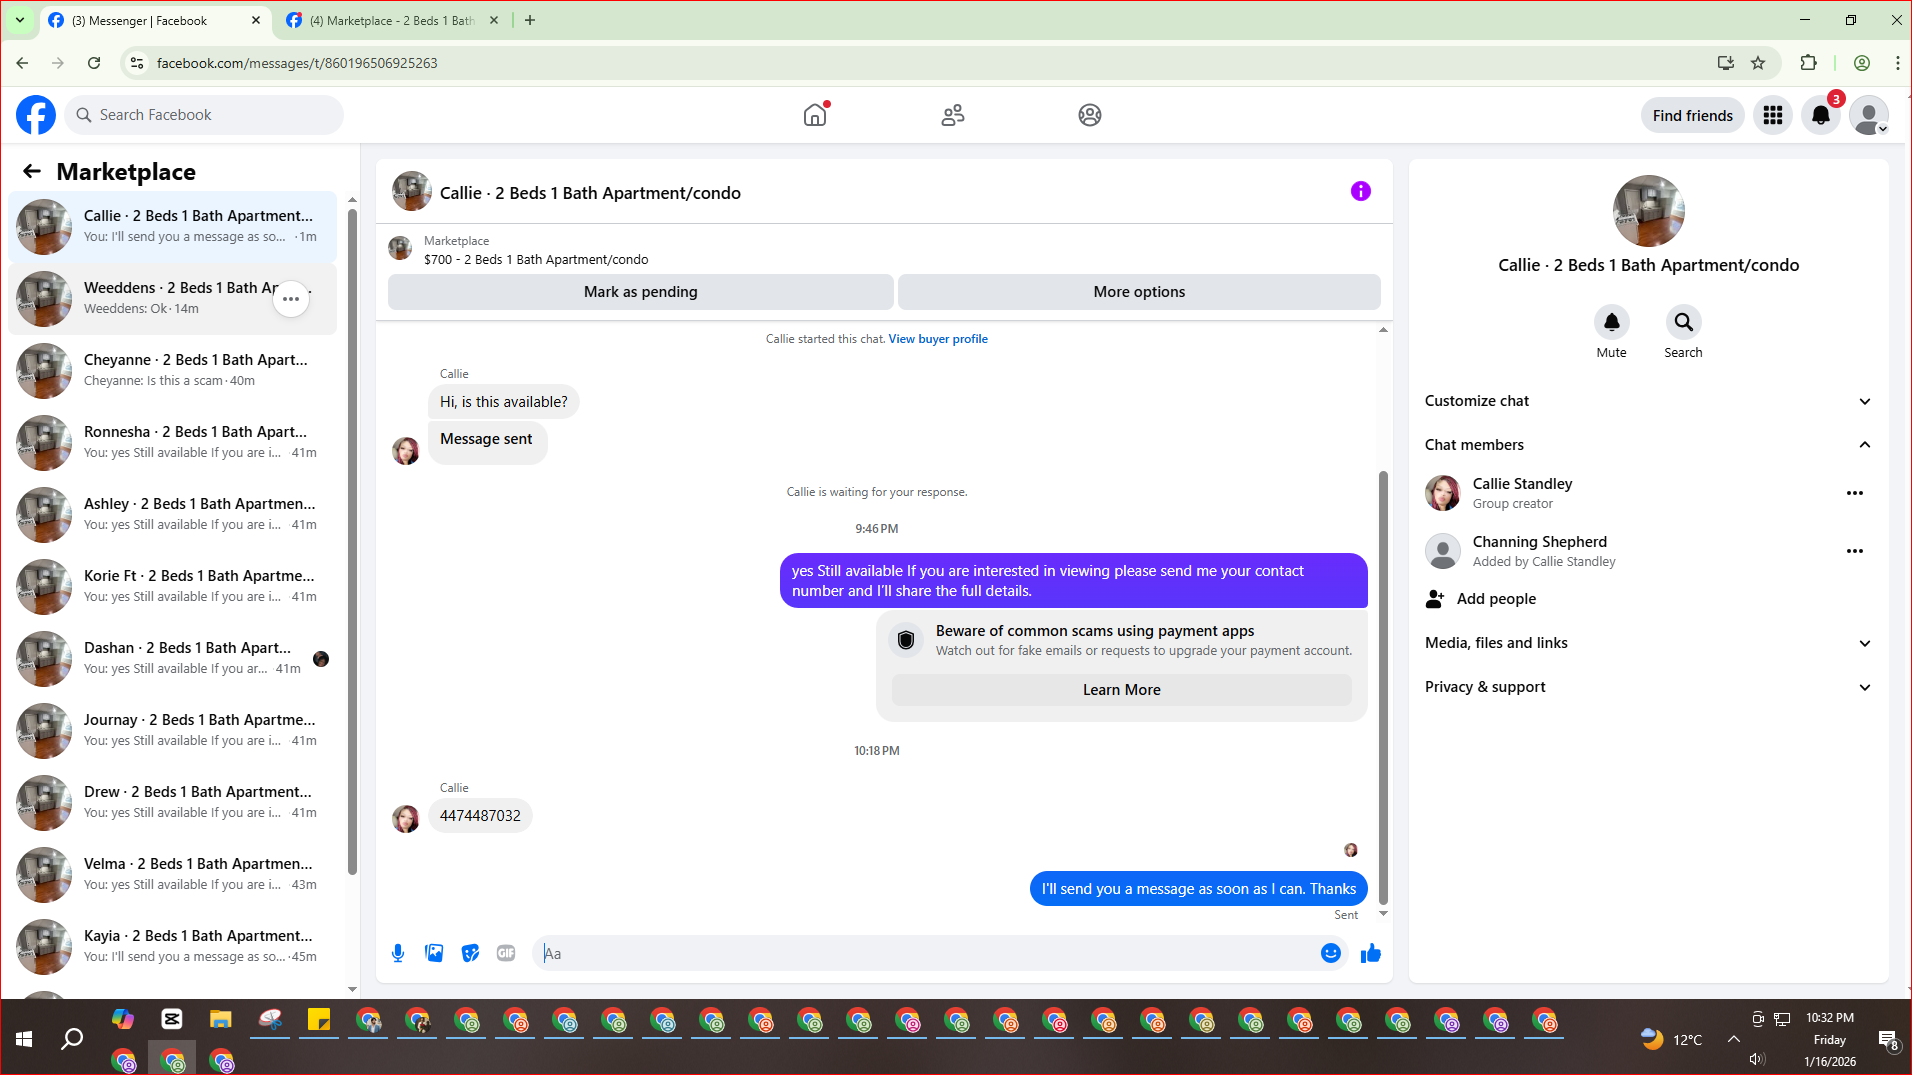This screenshot has height=1075, width=1912.
Task: Reload the page
Action: click(x=94, y=63)
